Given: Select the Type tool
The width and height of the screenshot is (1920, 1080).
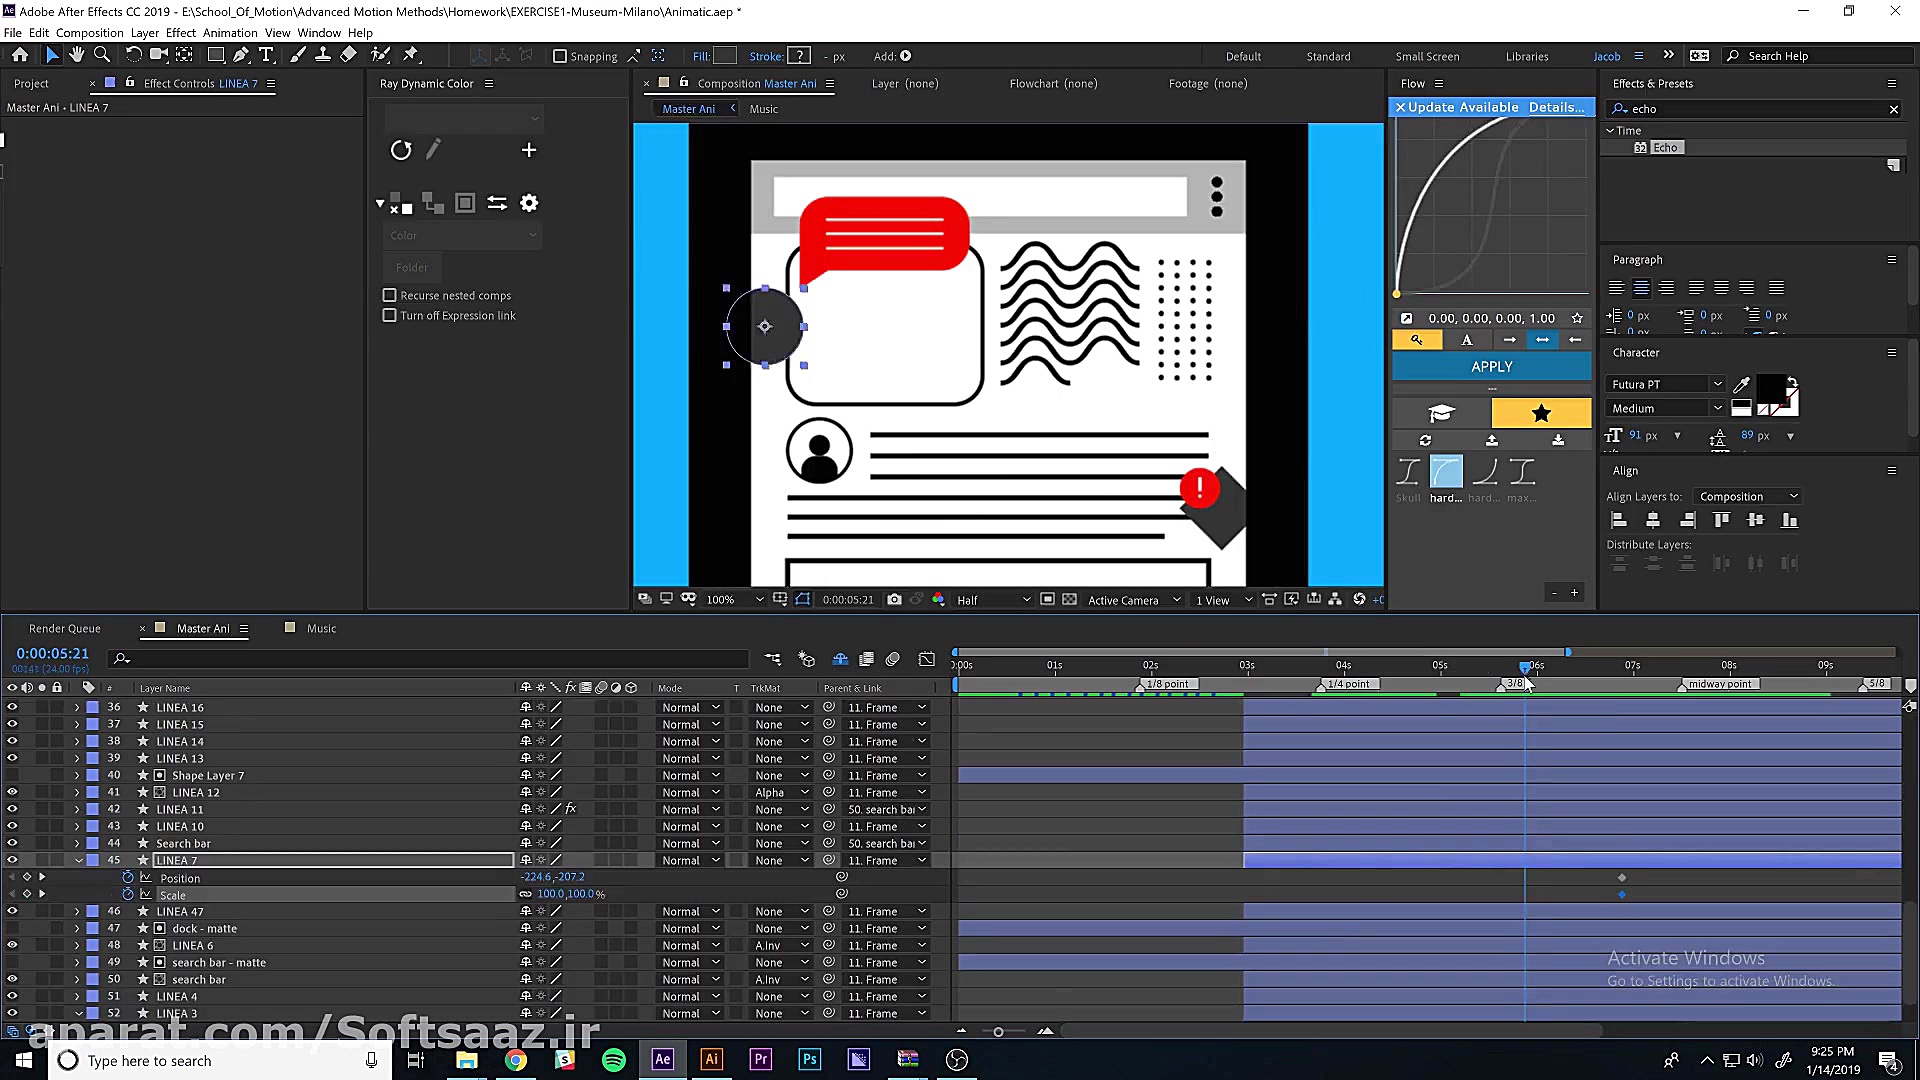Looking at the screenshot, I should [266, 55].
